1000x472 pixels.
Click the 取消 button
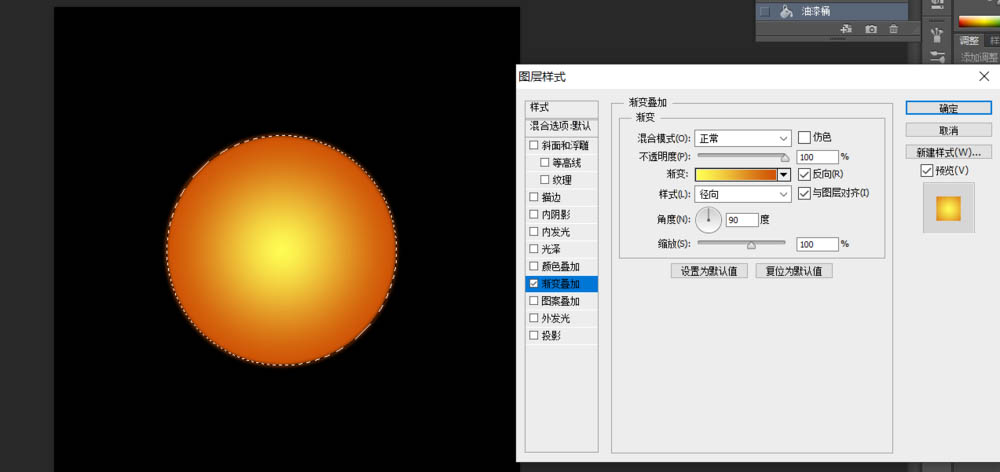[948, 130]
